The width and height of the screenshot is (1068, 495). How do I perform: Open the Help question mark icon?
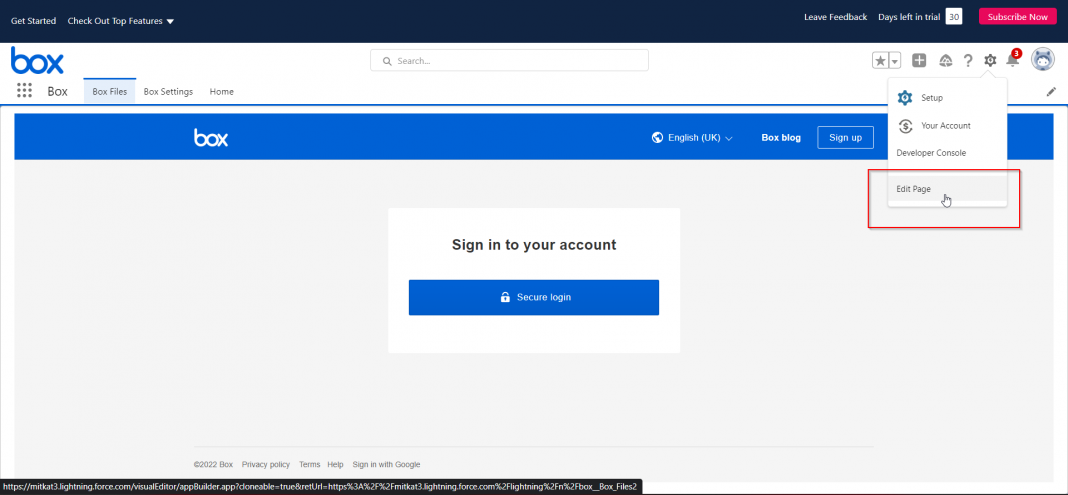click(x=968, y=61)
